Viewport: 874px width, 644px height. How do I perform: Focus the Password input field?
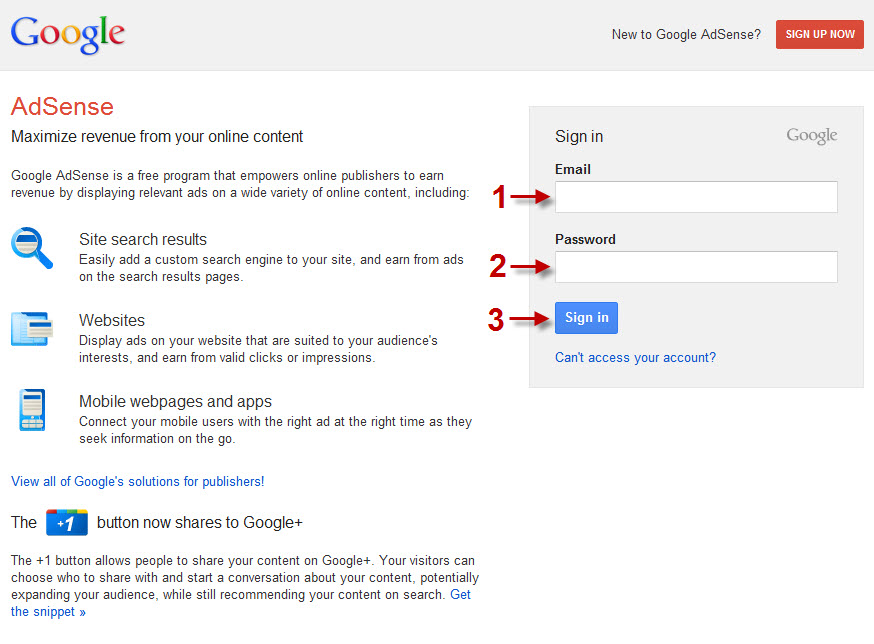(696, 267)
